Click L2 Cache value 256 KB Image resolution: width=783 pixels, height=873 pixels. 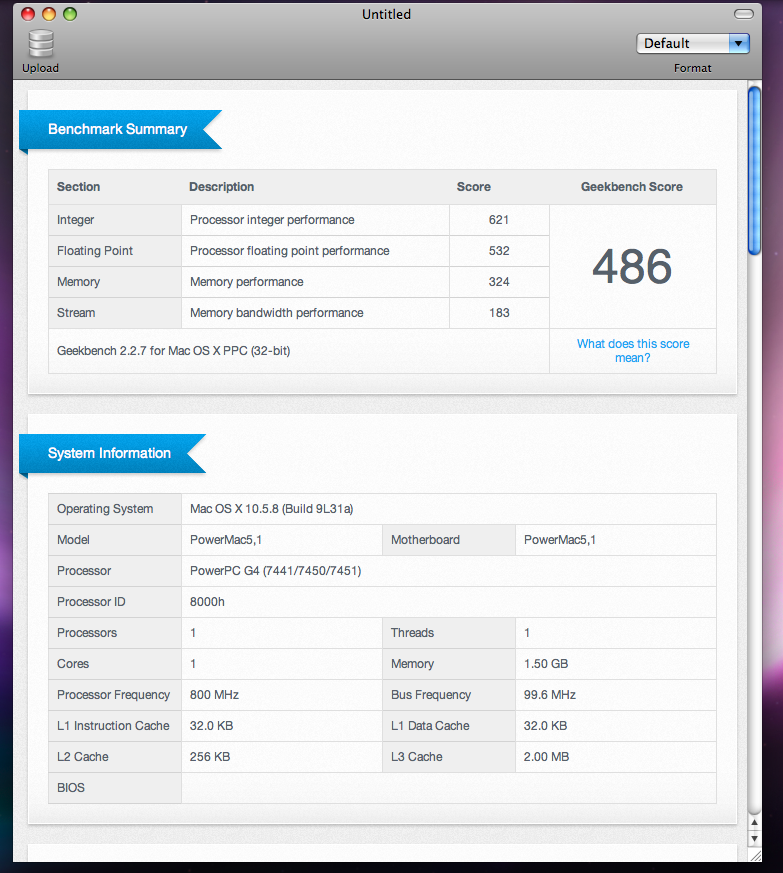(x=210, y=757)
